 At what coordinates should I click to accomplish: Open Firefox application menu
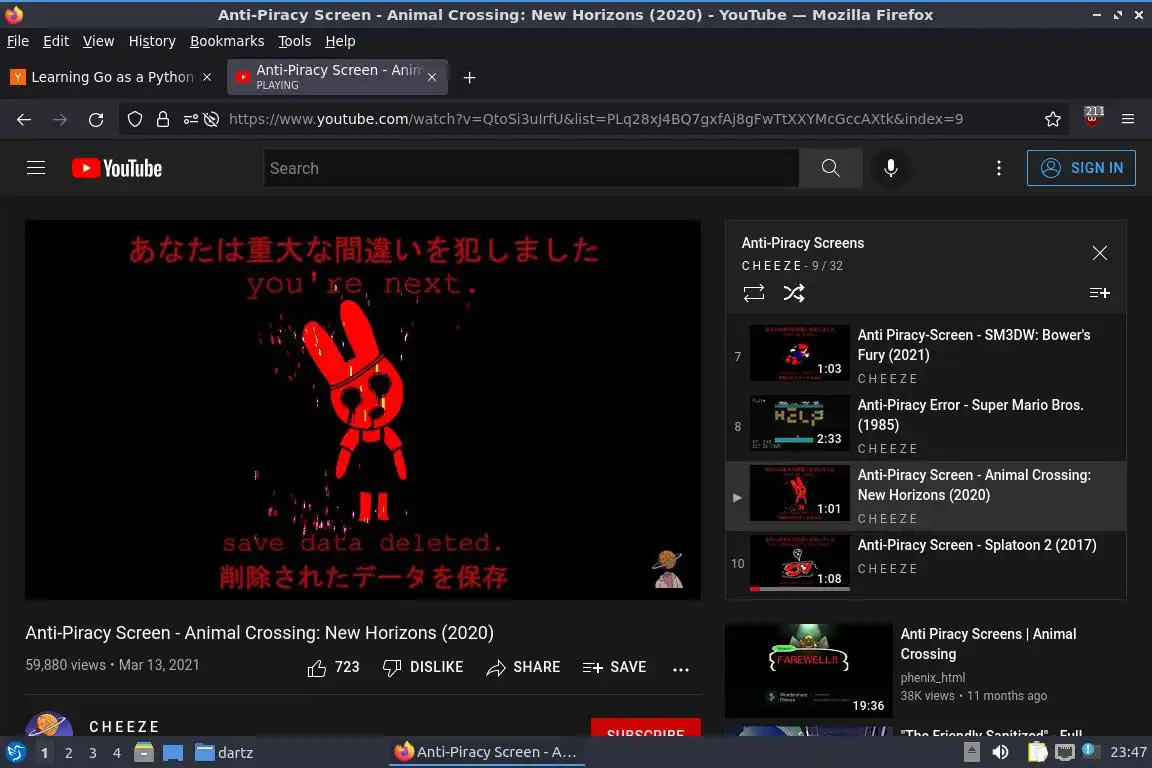pos(1128,119)
